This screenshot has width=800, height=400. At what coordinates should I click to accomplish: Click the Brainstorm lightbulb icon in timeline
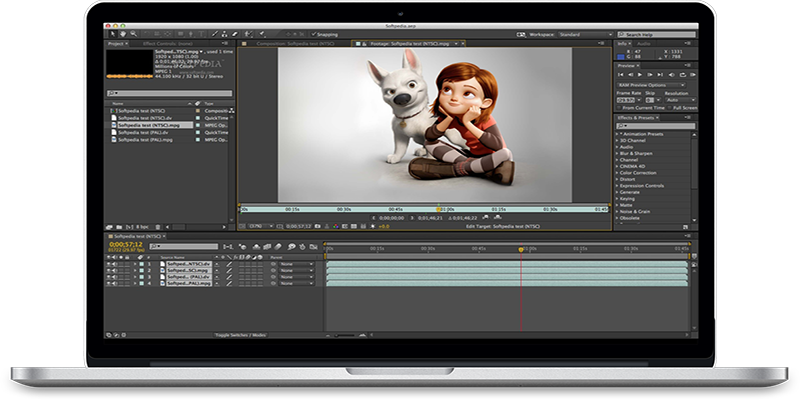pyautogui.click(x=291, y=247)
